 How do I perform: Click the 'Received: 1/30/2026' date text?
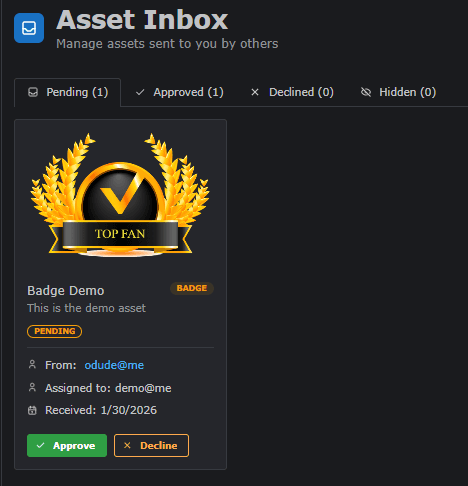pyautogui.click(x=101, y=410)
